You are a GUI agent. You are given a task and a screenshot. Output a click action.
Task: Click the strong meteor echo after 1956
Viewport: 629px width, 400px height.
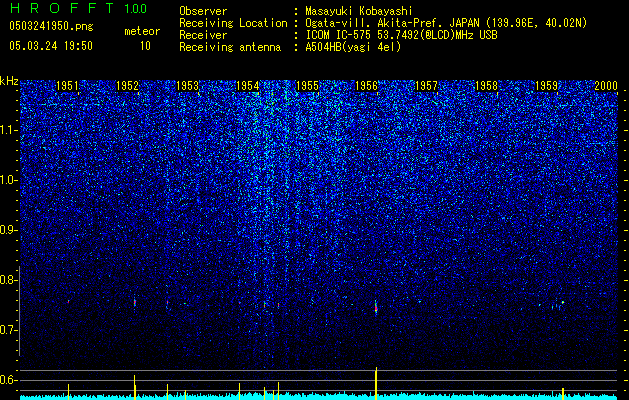pyautogui.click(x=376, y=308)
